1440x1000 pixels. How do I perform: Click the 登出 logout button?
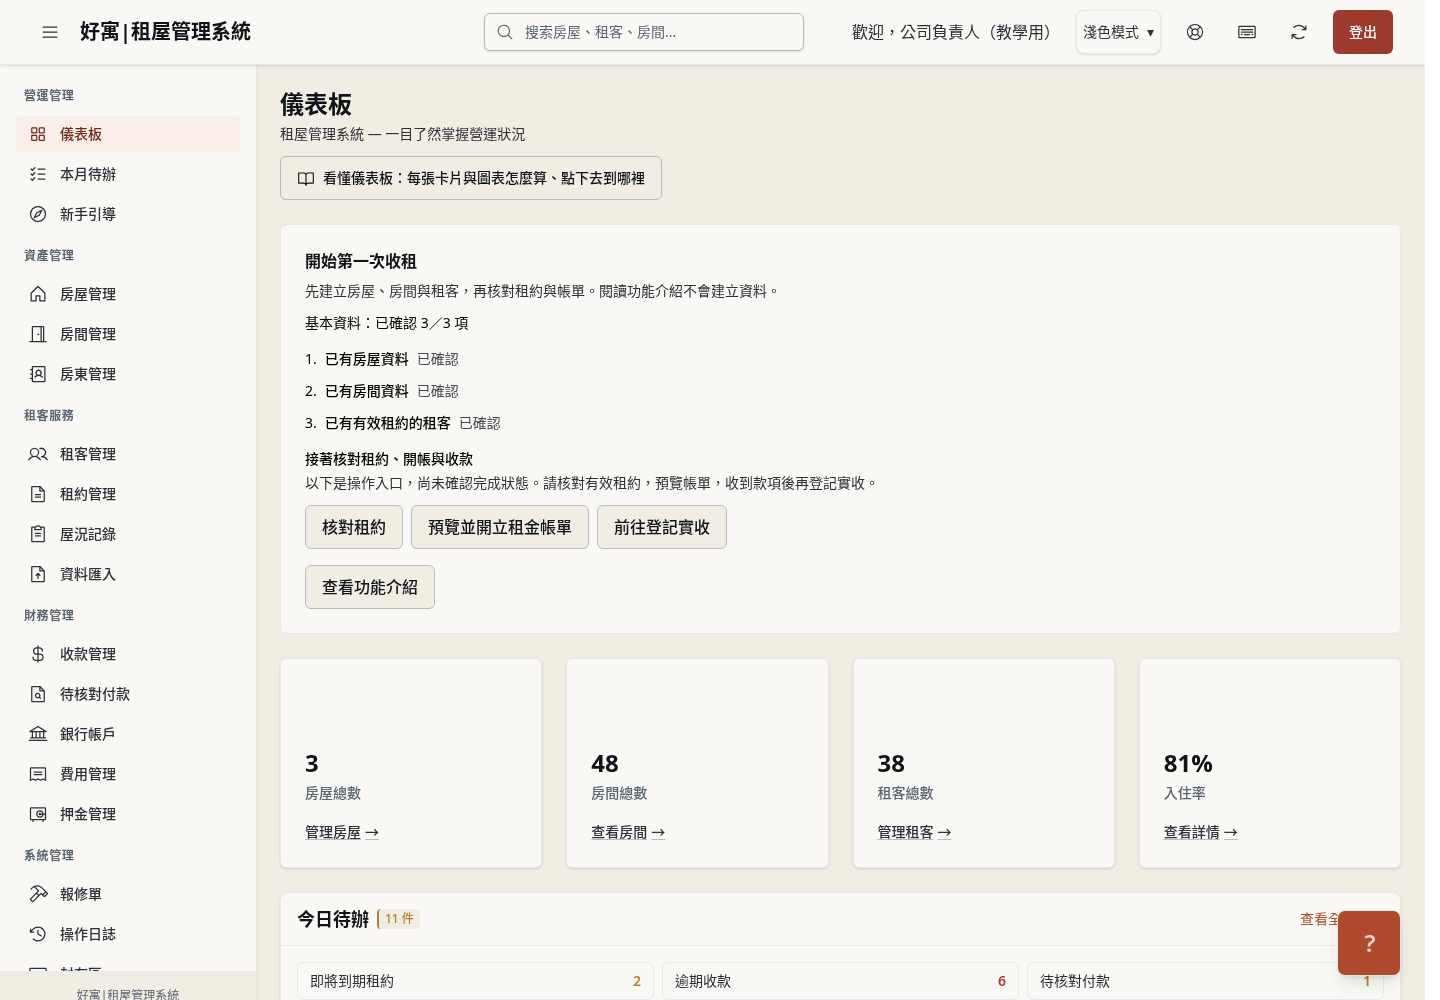1362,32
